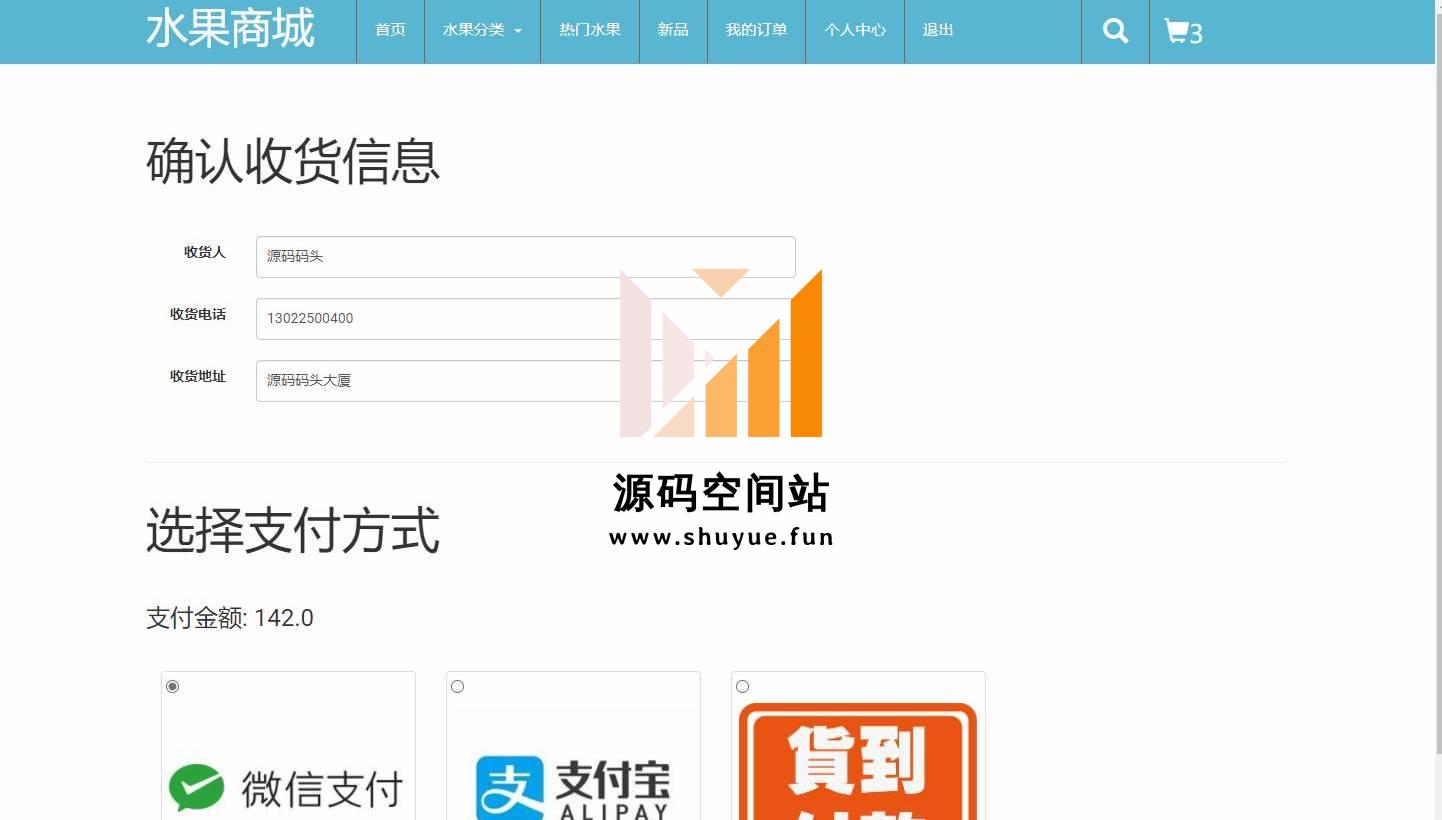Go to 首页 in the navbar

(x=390, y=31)
